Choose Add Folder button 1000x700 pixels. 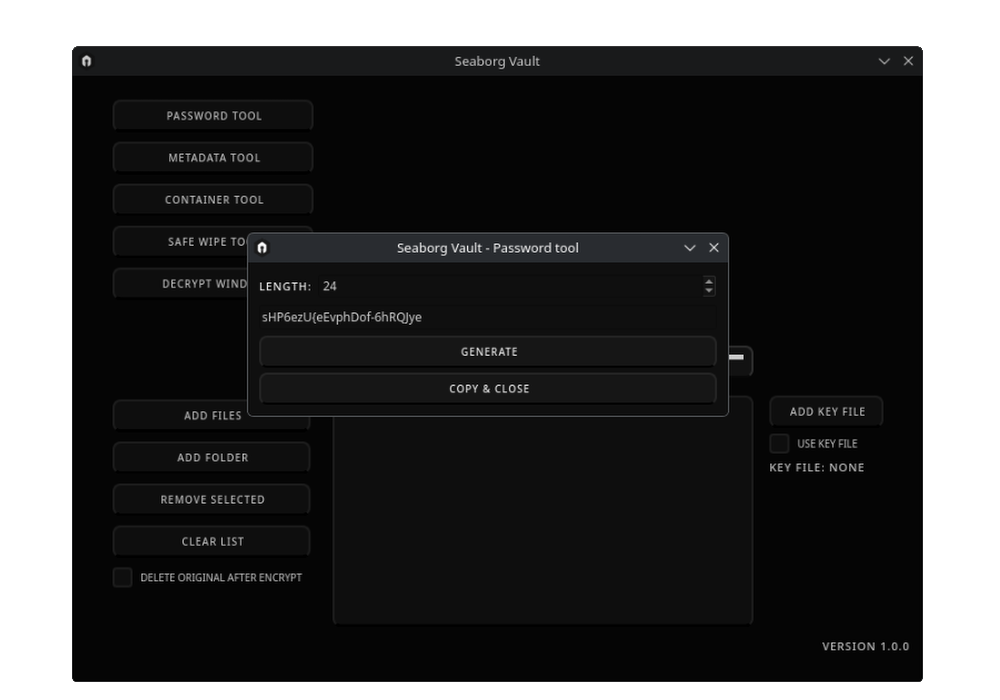pos(212,458)
